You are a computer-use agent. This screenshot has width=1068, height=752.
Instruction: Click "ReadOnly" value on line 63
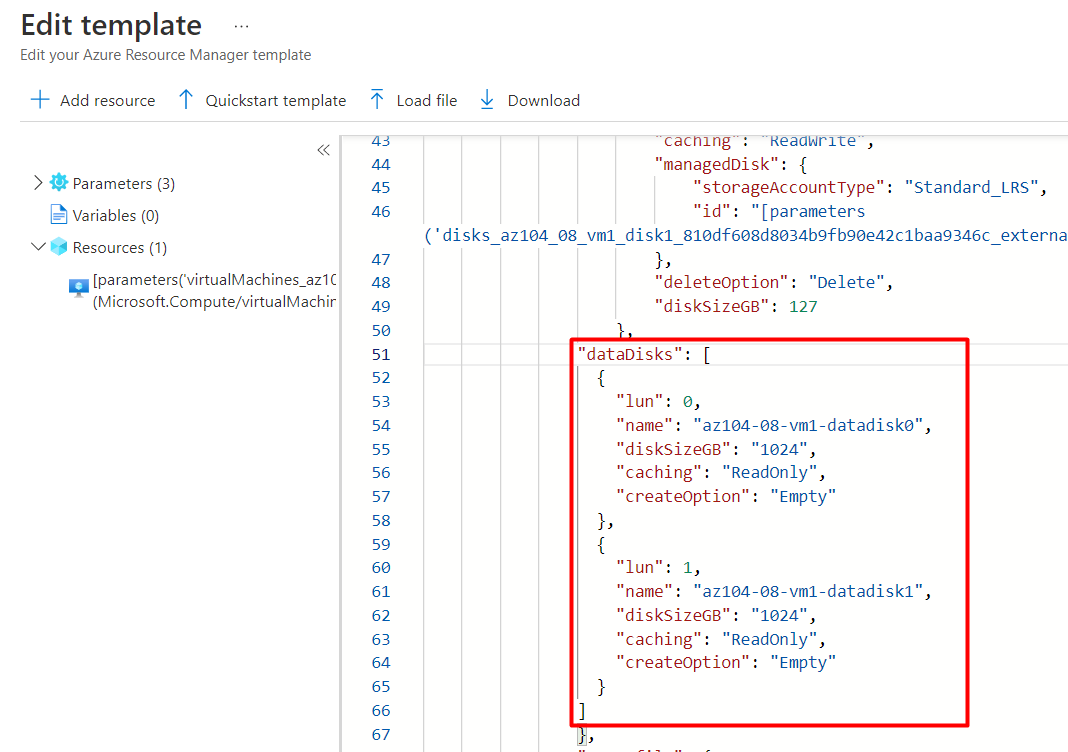point(770,640)
